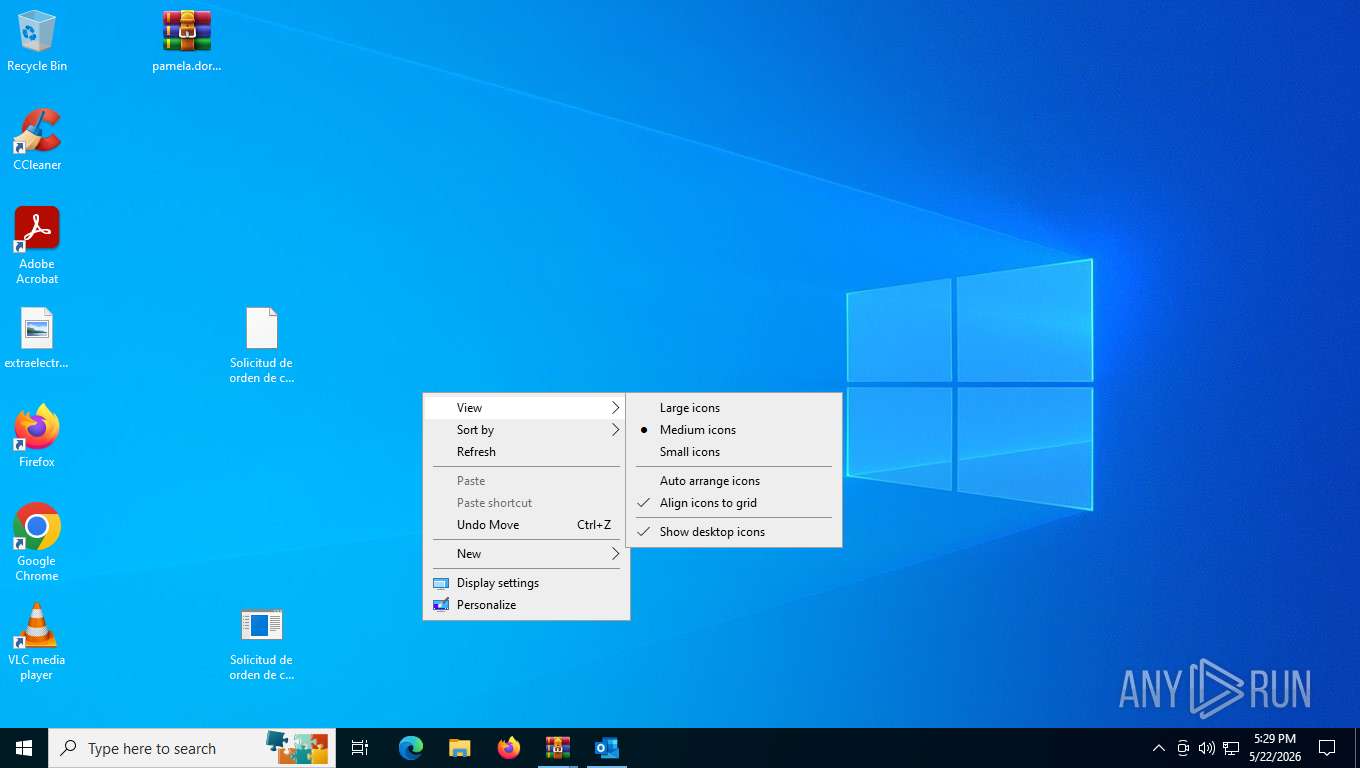Open File Explorer from the taskbar

(x=460, y=748)
